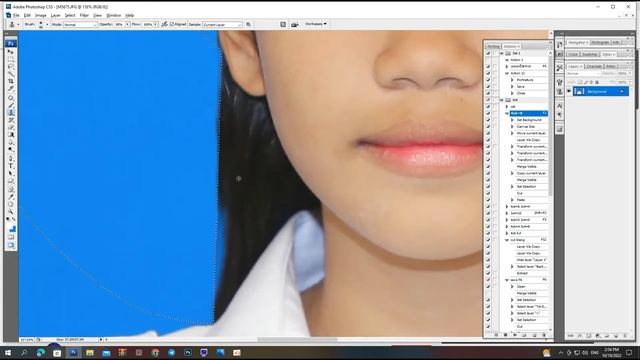Select the Clone Stamp tool
This screenshot has height=360, width=640.
(11, 113)
